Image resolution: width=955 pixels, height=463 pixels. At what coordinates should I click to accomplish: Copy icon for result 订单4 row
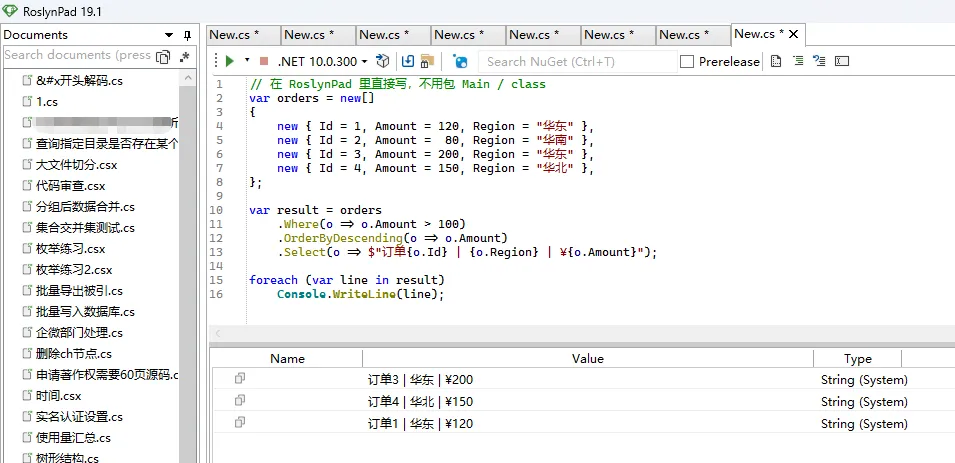(240, 400)
